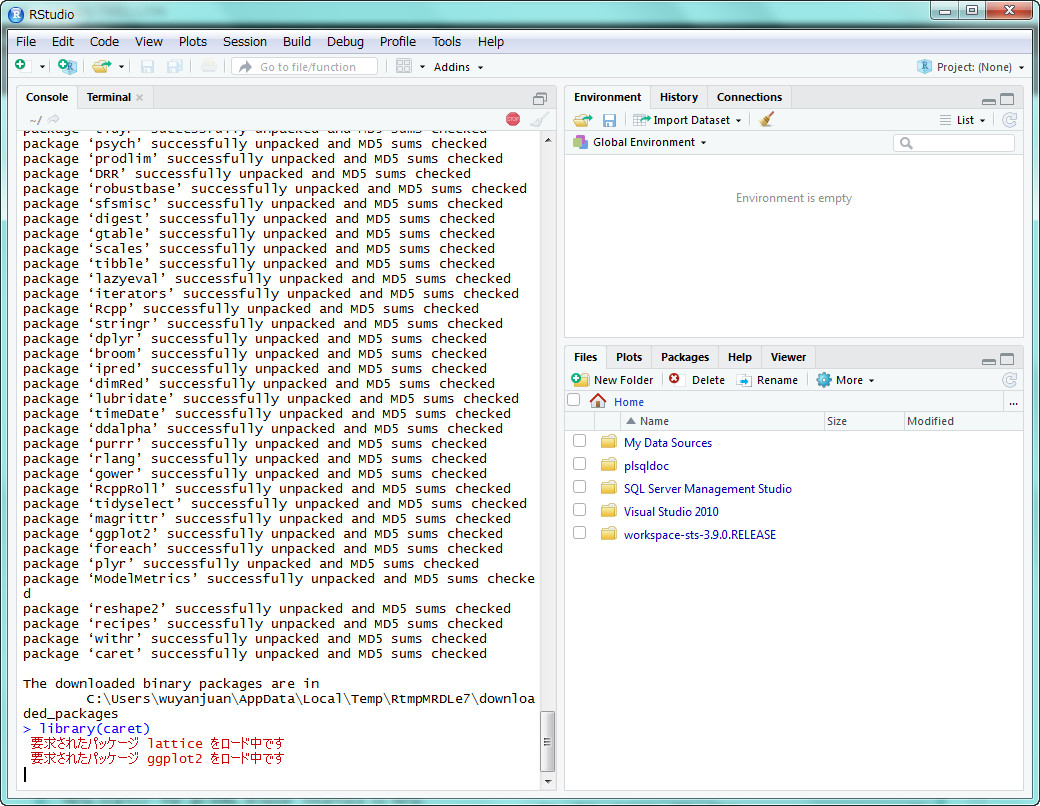Tick the workspace-sts-3.9.0.RELEASE checkbox
The width and height of the screenshot is (1040, 806).
[579, 533]
